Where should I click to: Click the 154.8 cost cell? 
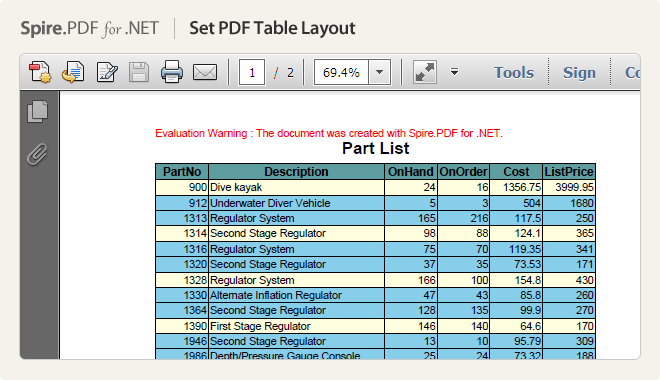[x=516, y=280]
